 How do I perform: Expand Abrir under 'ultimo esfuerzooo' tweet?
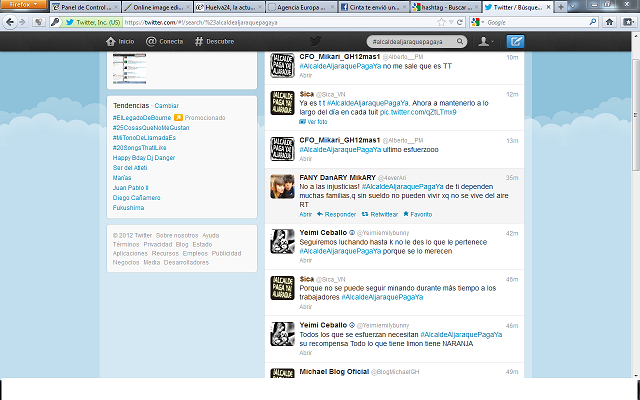pyautogui.click(x=305, y=159)
